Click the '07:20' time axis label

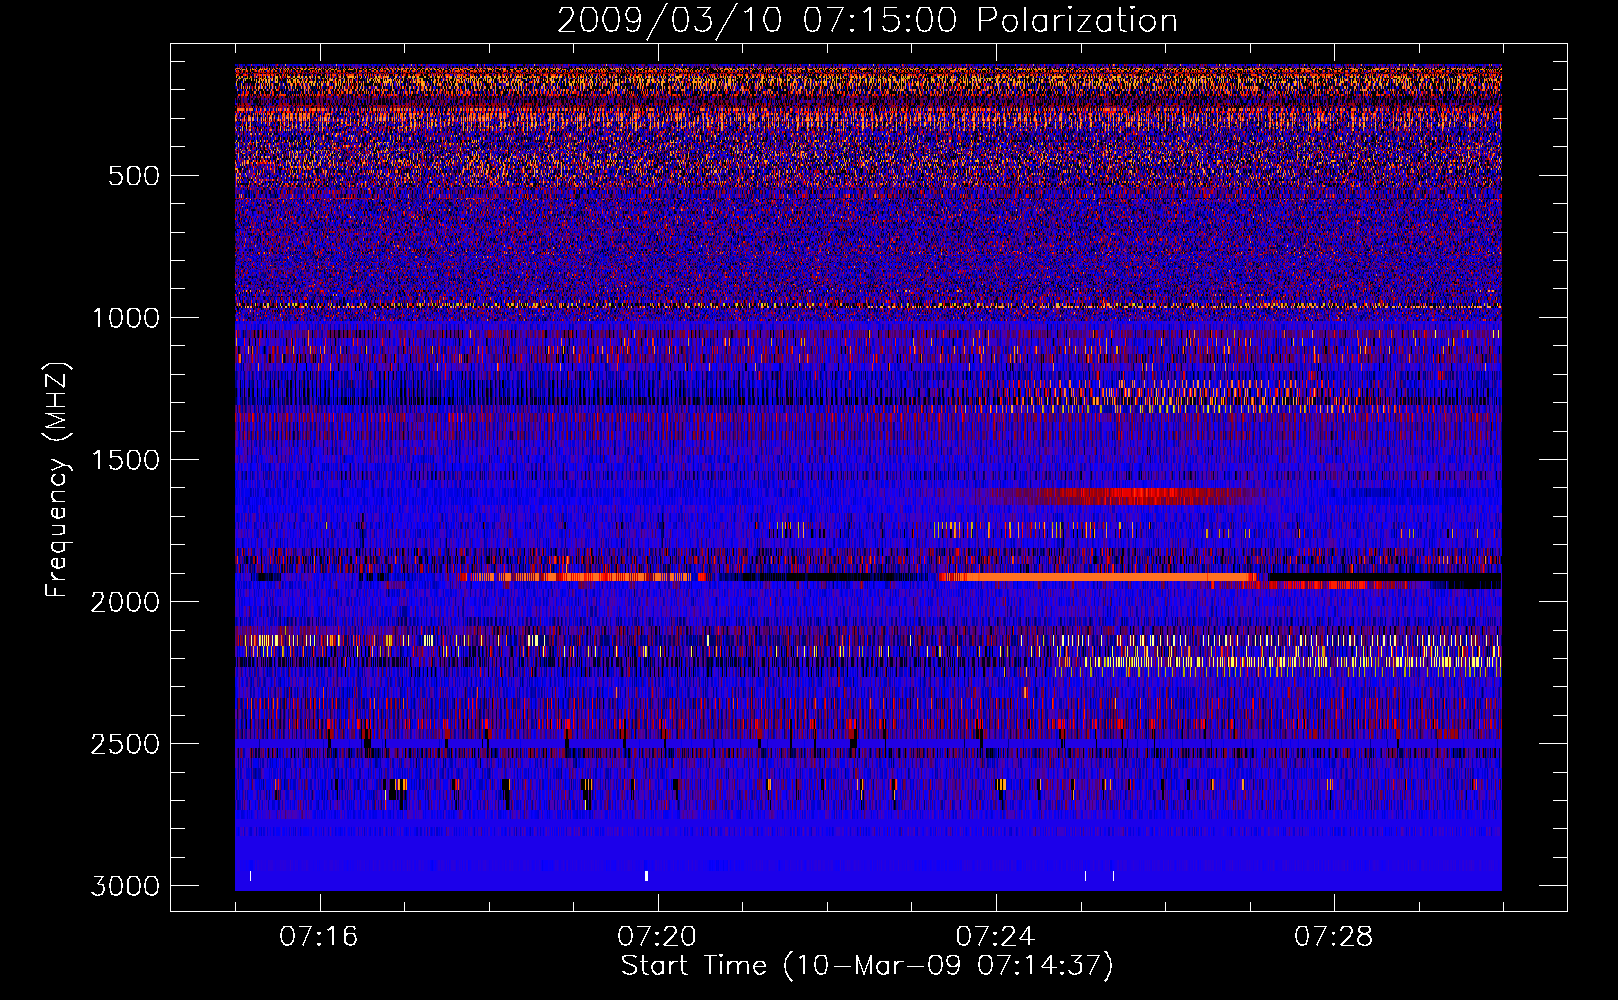tap(657, 936)
